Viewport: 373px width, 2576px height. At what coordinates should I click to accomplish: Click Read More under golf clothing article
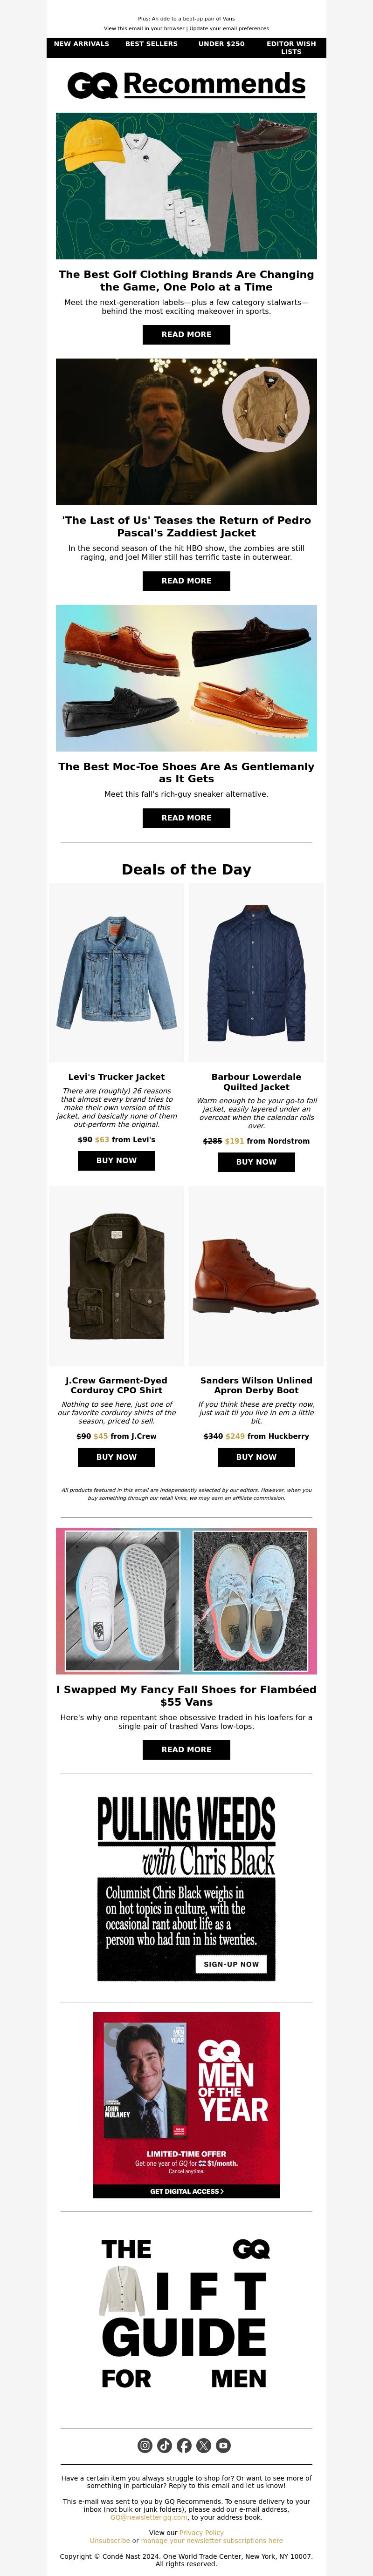click(x=186, y=335)
